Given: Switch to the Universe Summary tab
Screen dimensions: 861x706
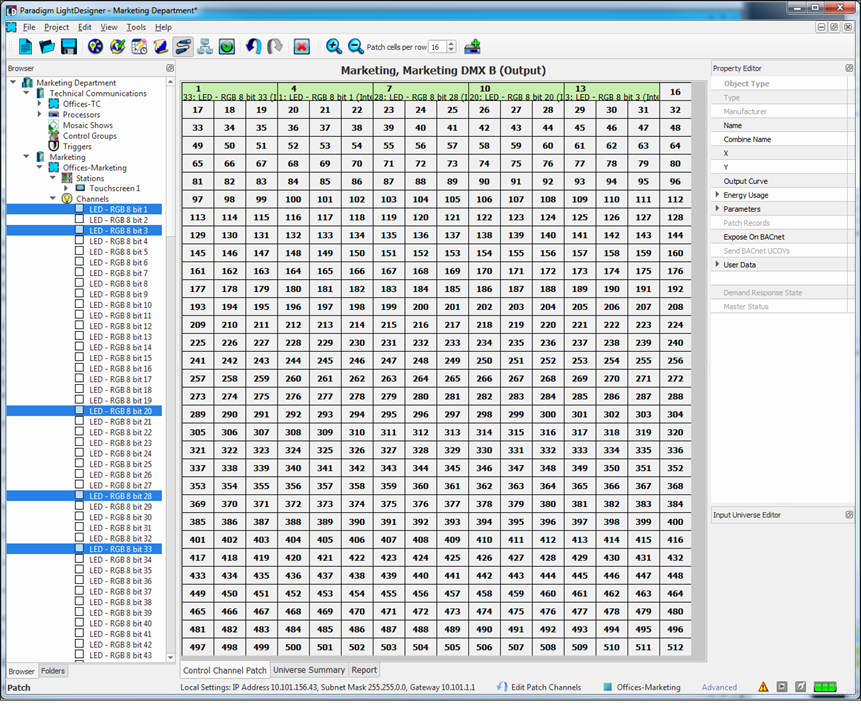Looking at the screenshot, I should point(309,670).
